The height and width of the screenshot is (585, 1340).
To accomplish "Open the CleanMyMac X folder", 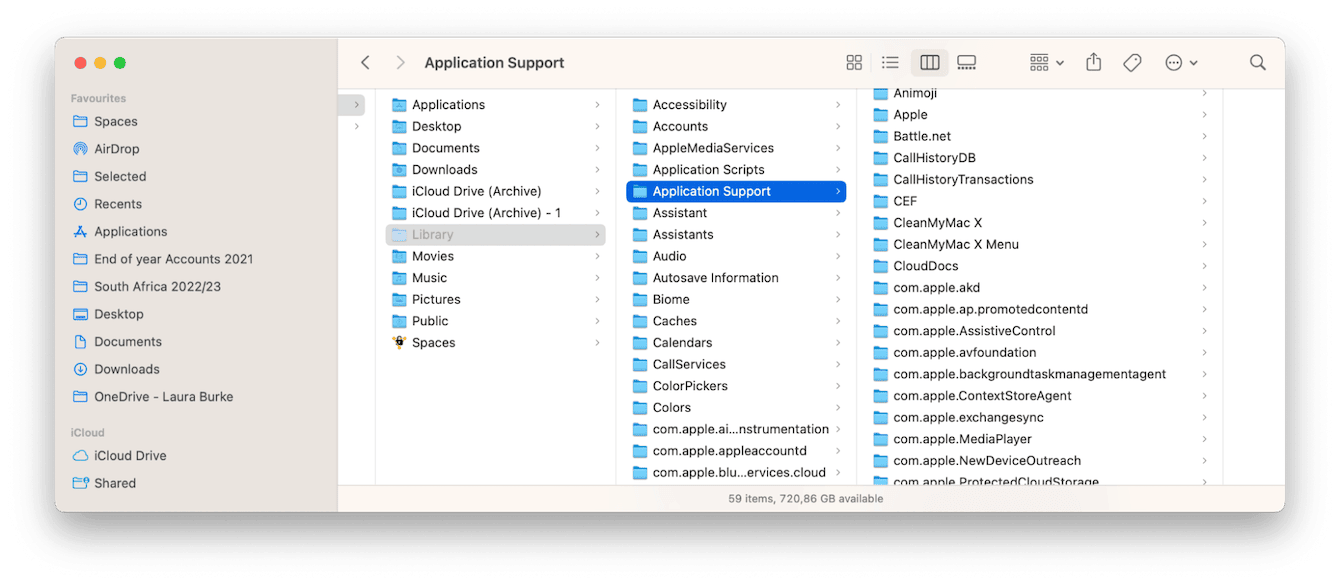I will pos(937,223).
